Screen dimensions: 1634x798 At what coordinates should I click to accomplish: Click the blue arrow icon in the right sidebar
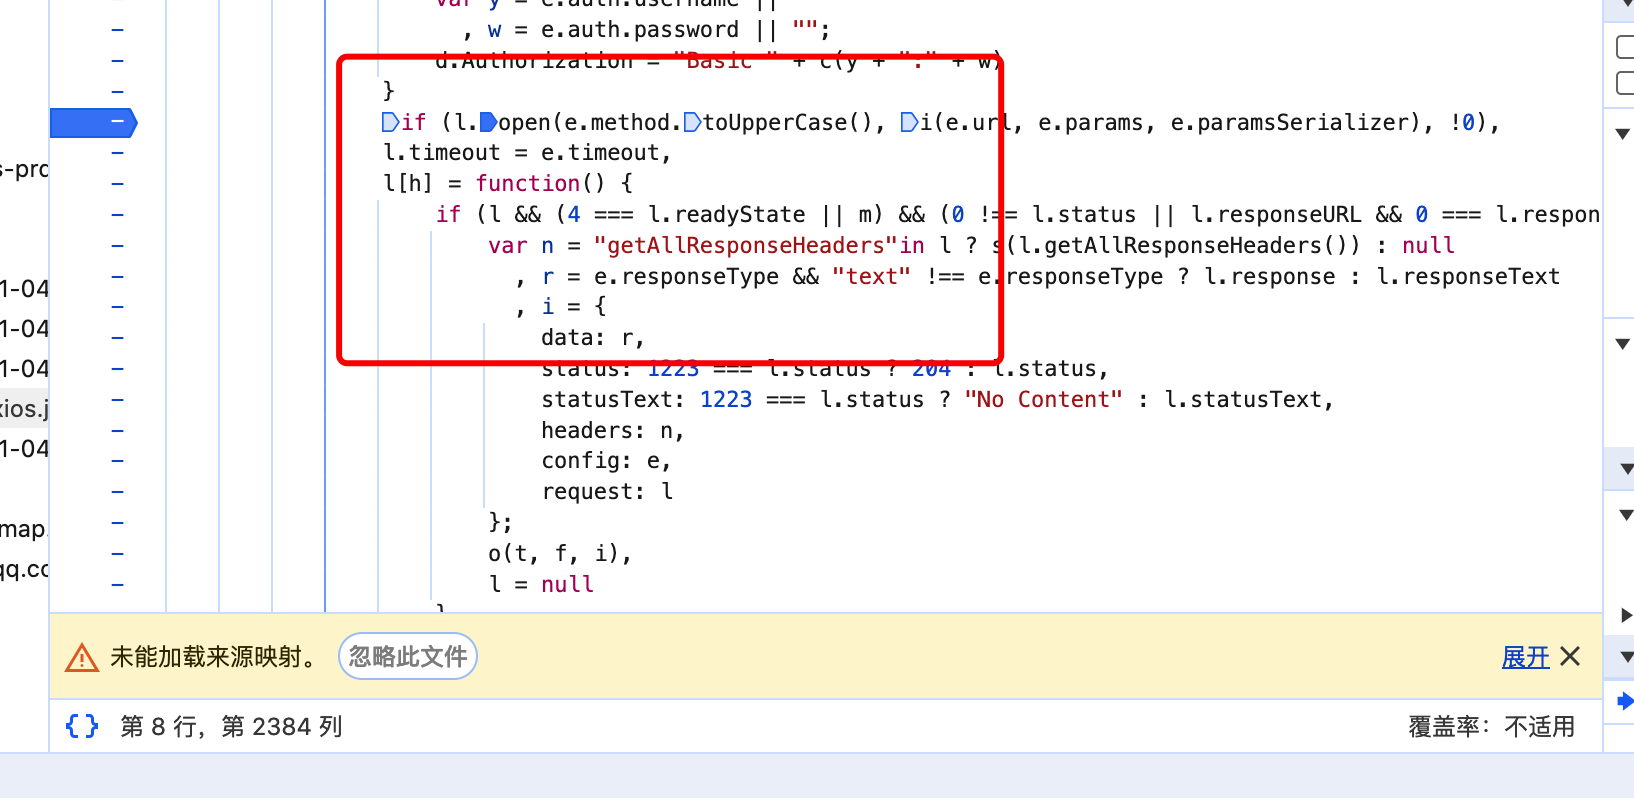(1625, 700)
